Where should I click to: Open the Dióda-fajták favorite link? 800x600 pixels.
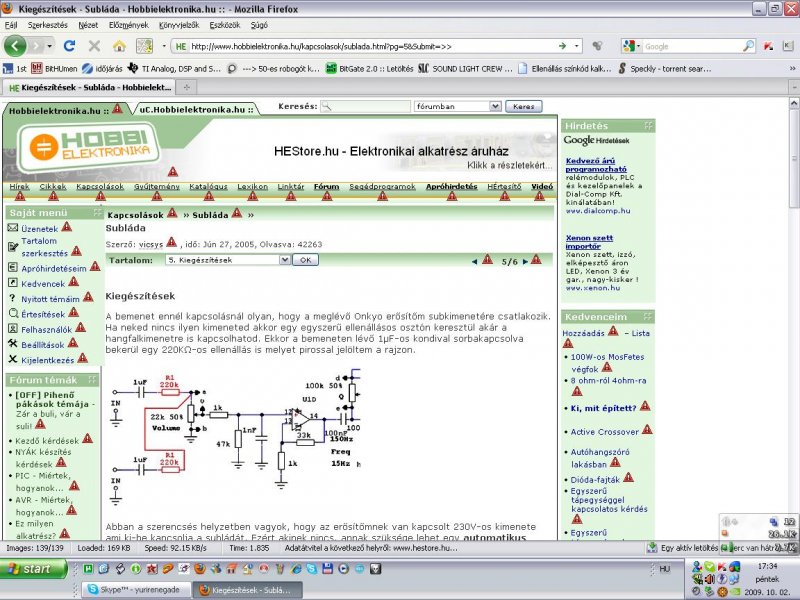(x=595, y=480)
